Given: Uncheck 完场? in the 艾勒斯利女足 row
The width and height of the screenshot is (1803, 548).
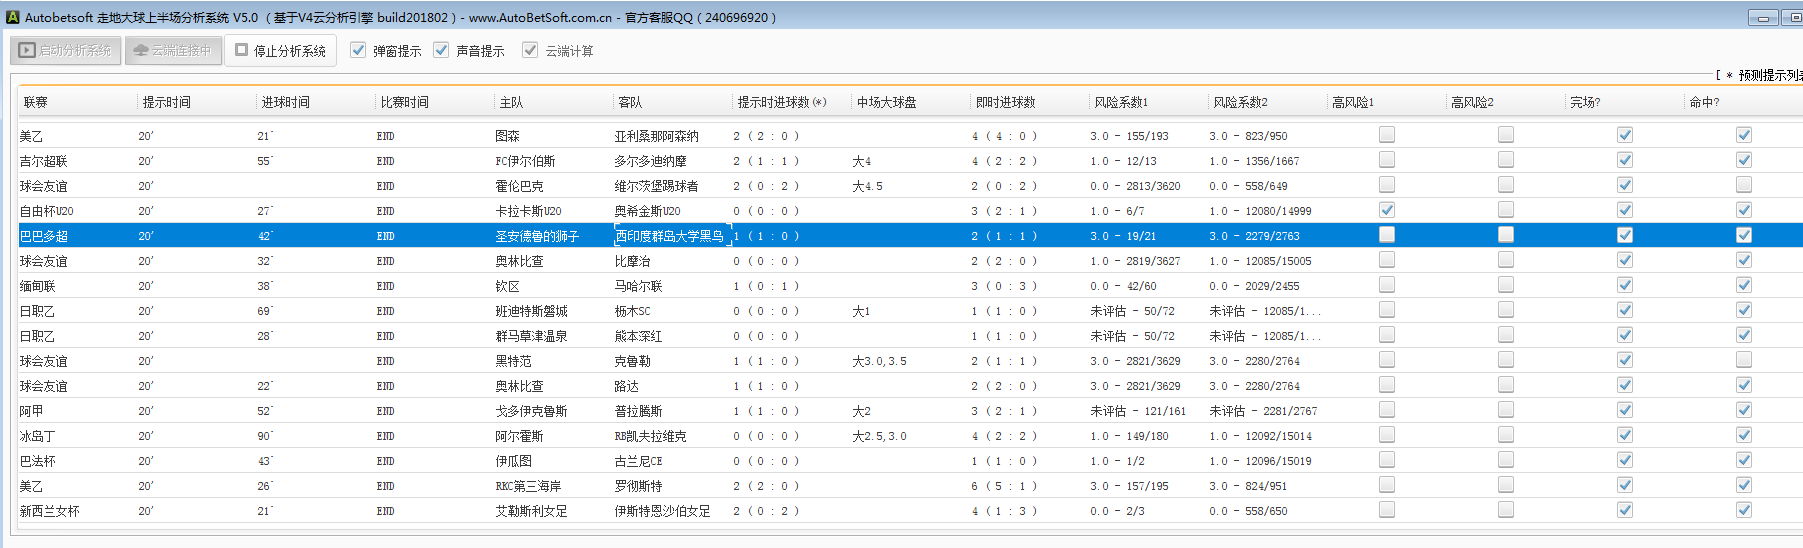Looking at the screenshot, I should [x=1624, y=510].
